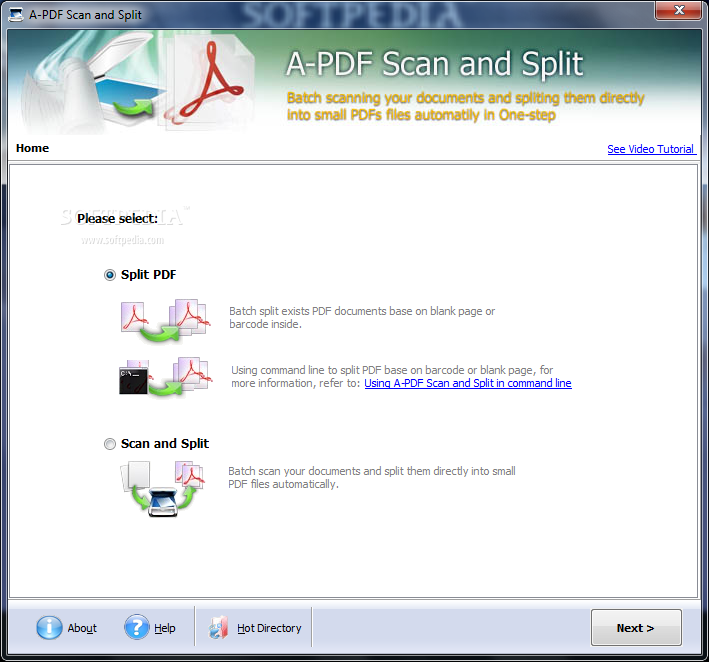Open the Hot Directory label
Image resolution: width=709 pixels, height=662 pixels.
[269, 628]
